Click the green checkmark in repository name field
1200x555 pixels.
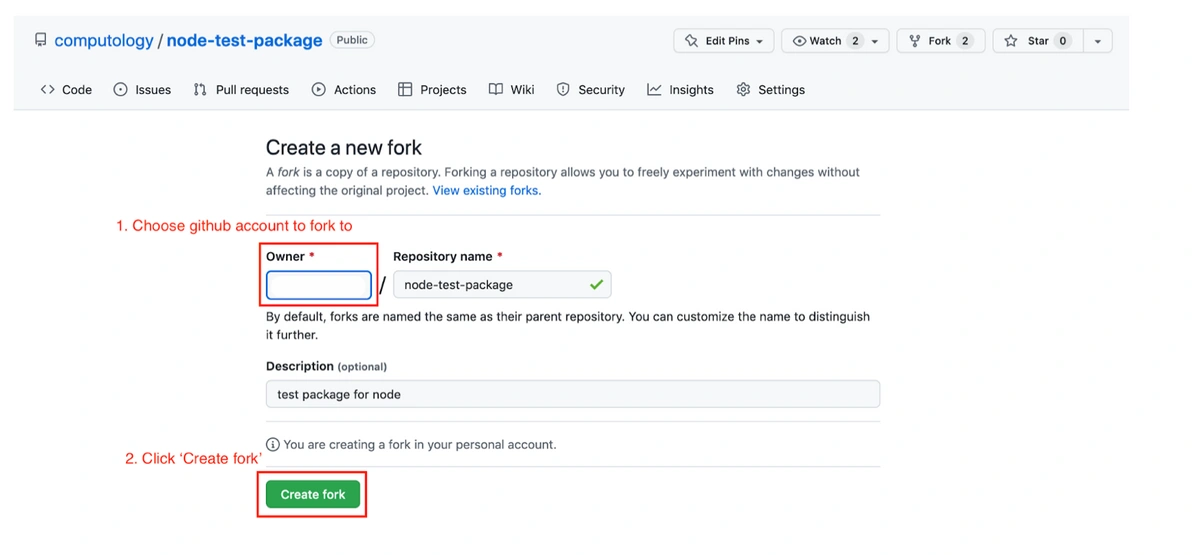tap(596, 285)
